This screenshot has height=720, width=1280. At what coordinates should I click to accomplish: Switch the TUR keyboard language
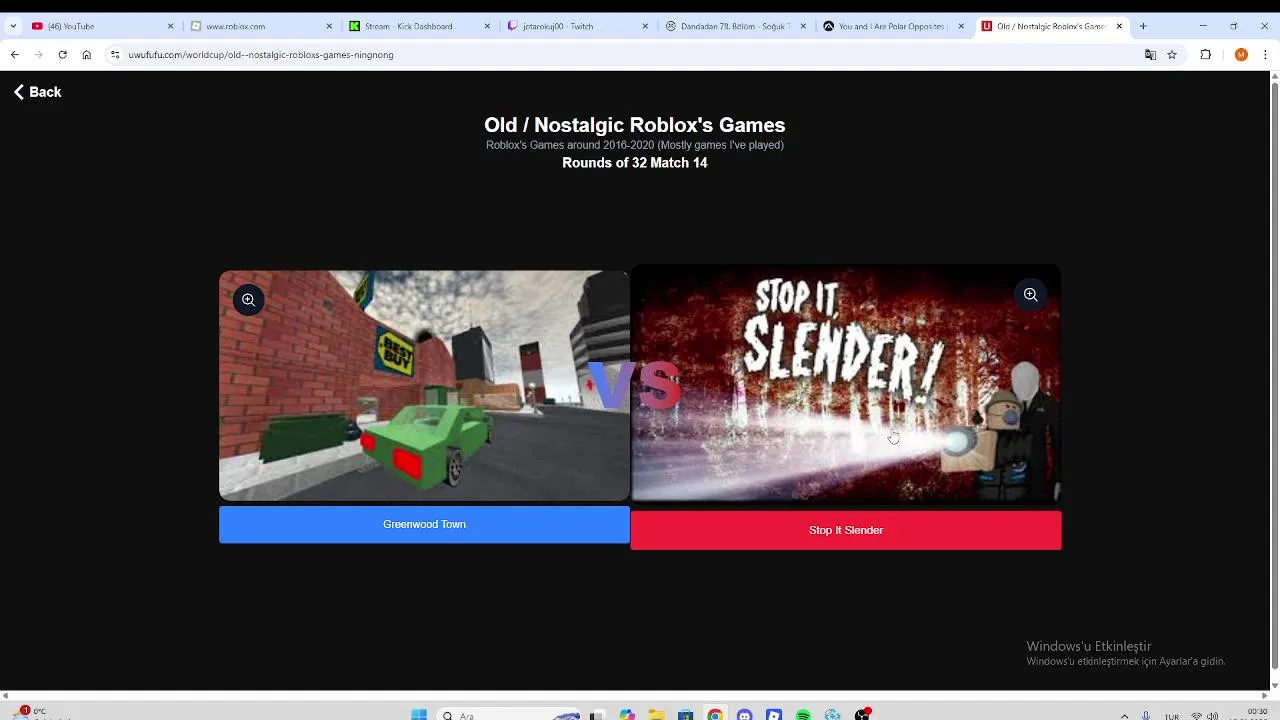click(x=1171, y=716)
